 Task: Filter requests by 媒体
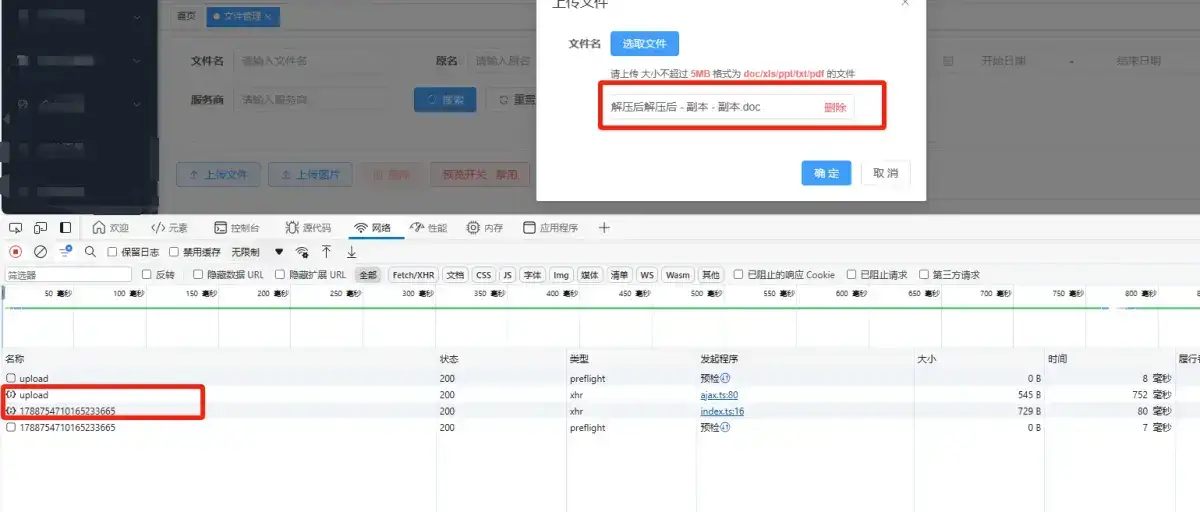click(x=590, y=275)
